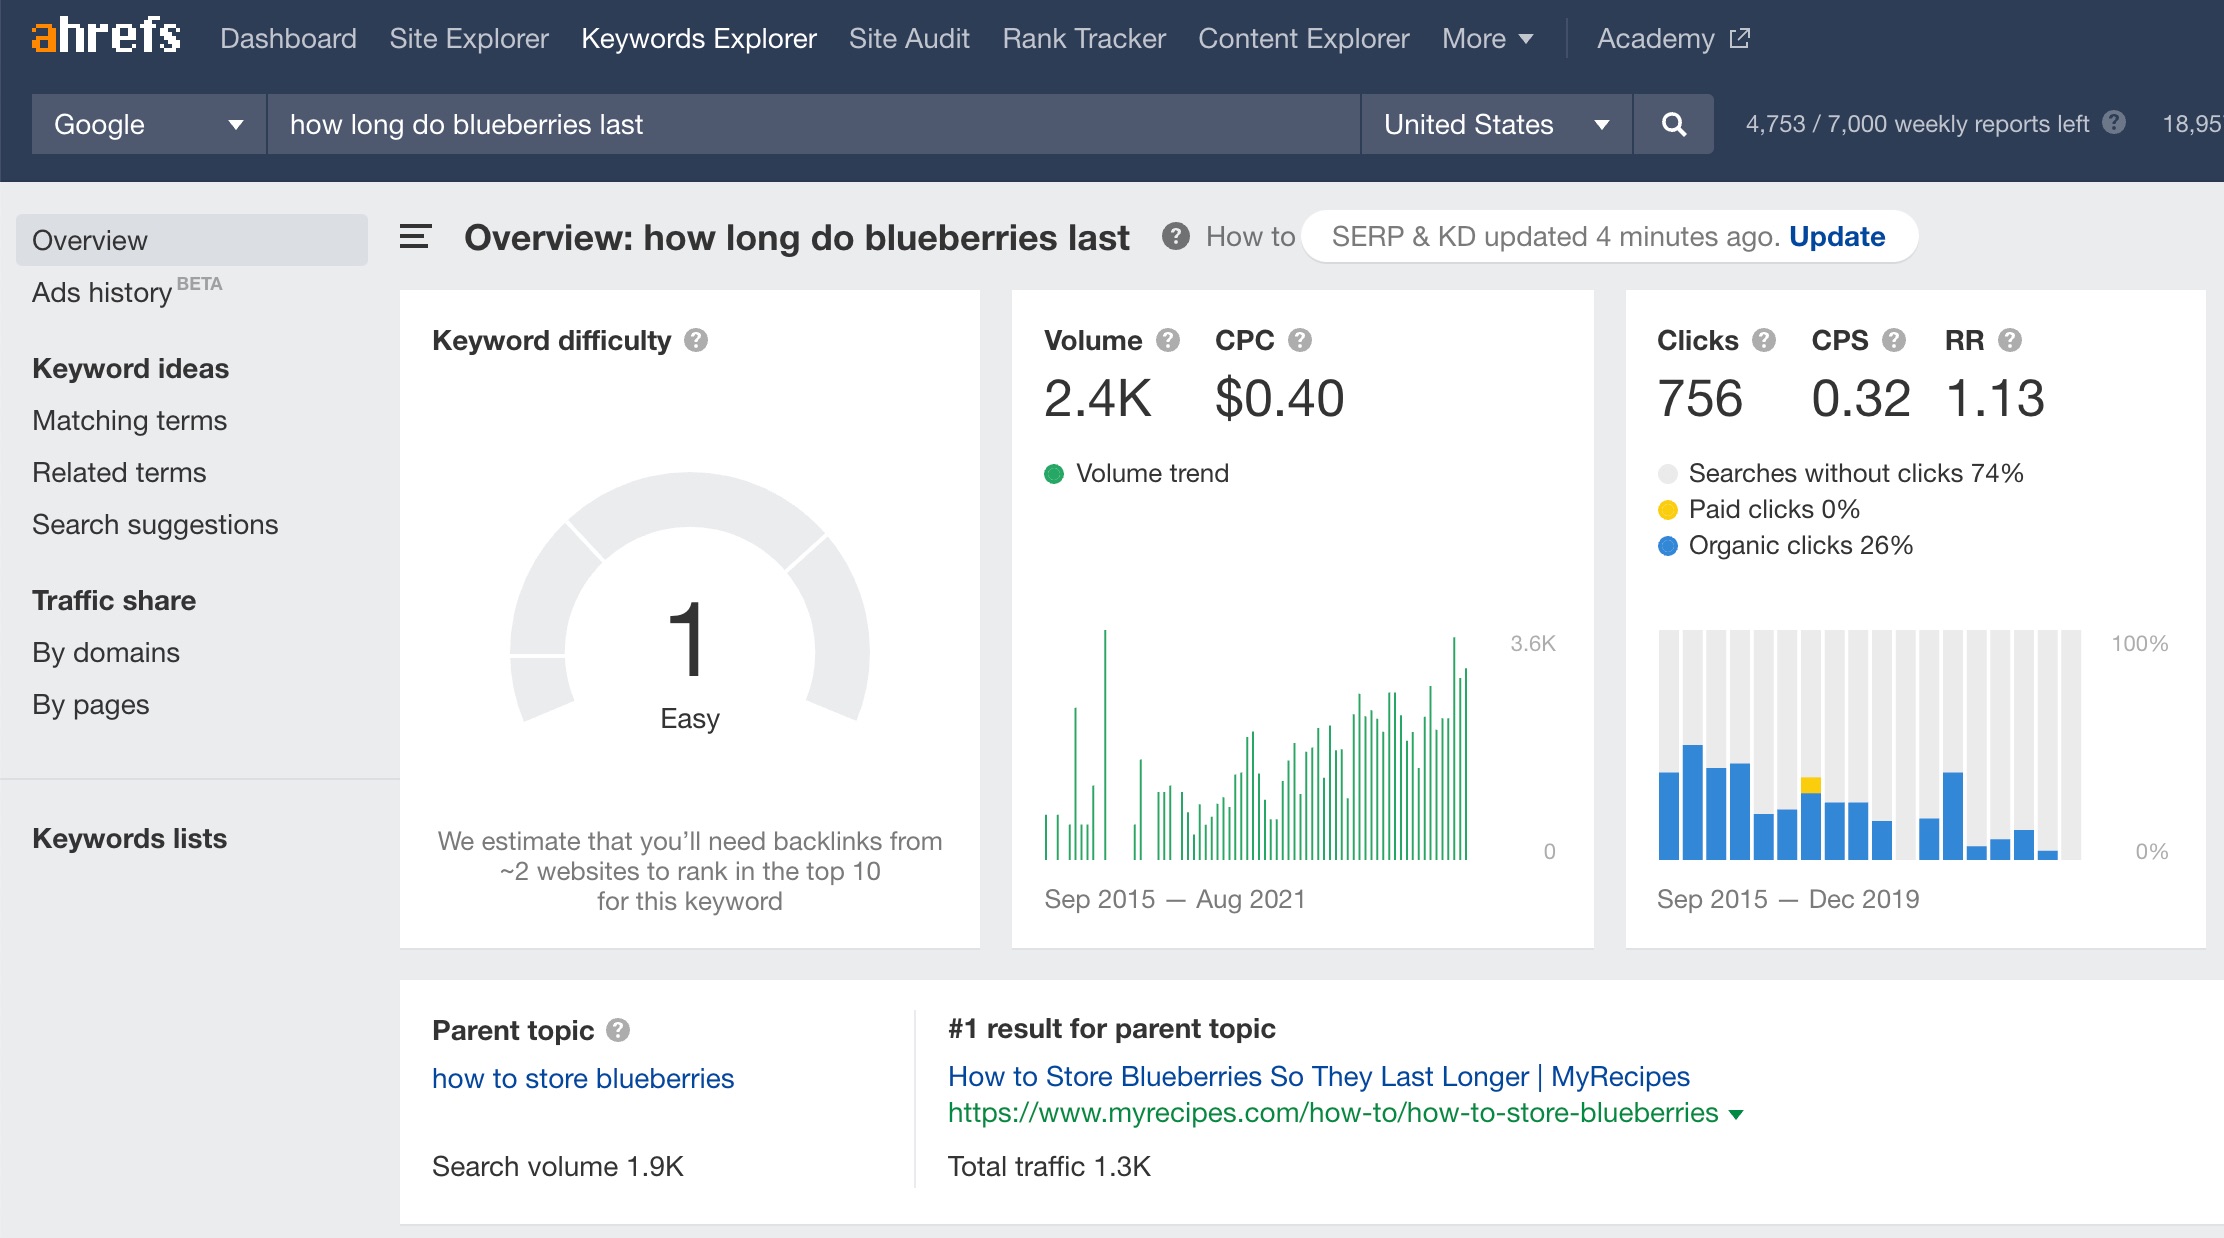Screen dimensions: 2224x1238
Task: Click the '756' clicks value
Action: [x=1700, y=398]
